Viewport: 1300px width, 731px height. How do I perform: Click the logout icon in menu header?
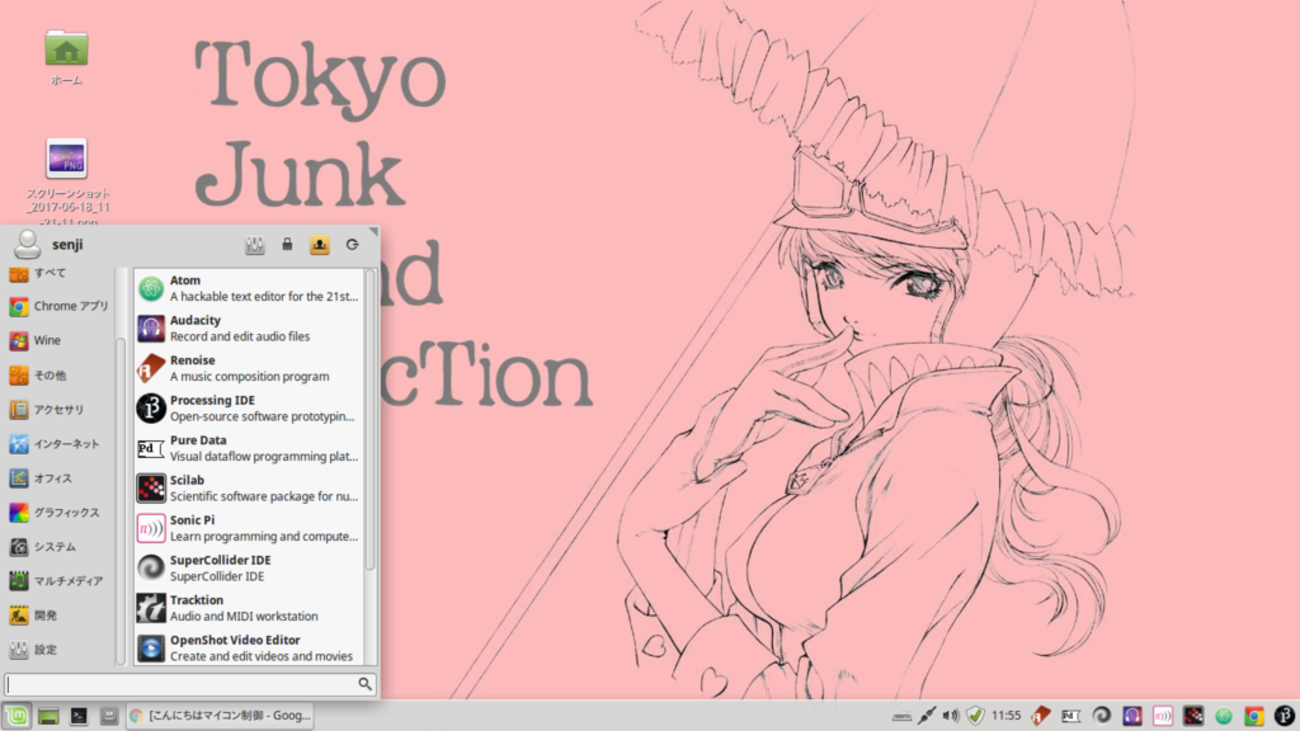[x=319, y=245]
